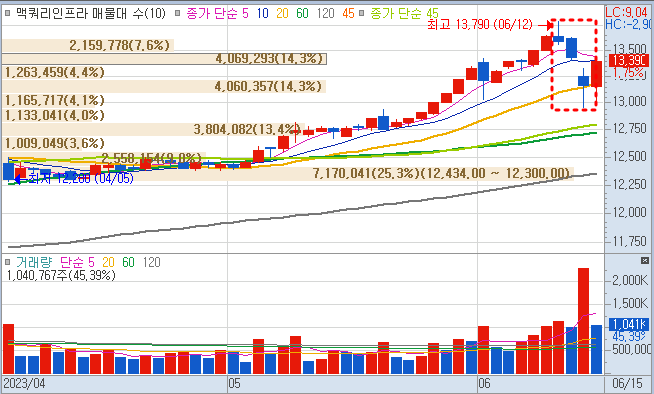This screenshot has height=394, width=654.
Task: Click the 2,558,154(9.0%) volume profile bar
Action: (x=104, y=158)
